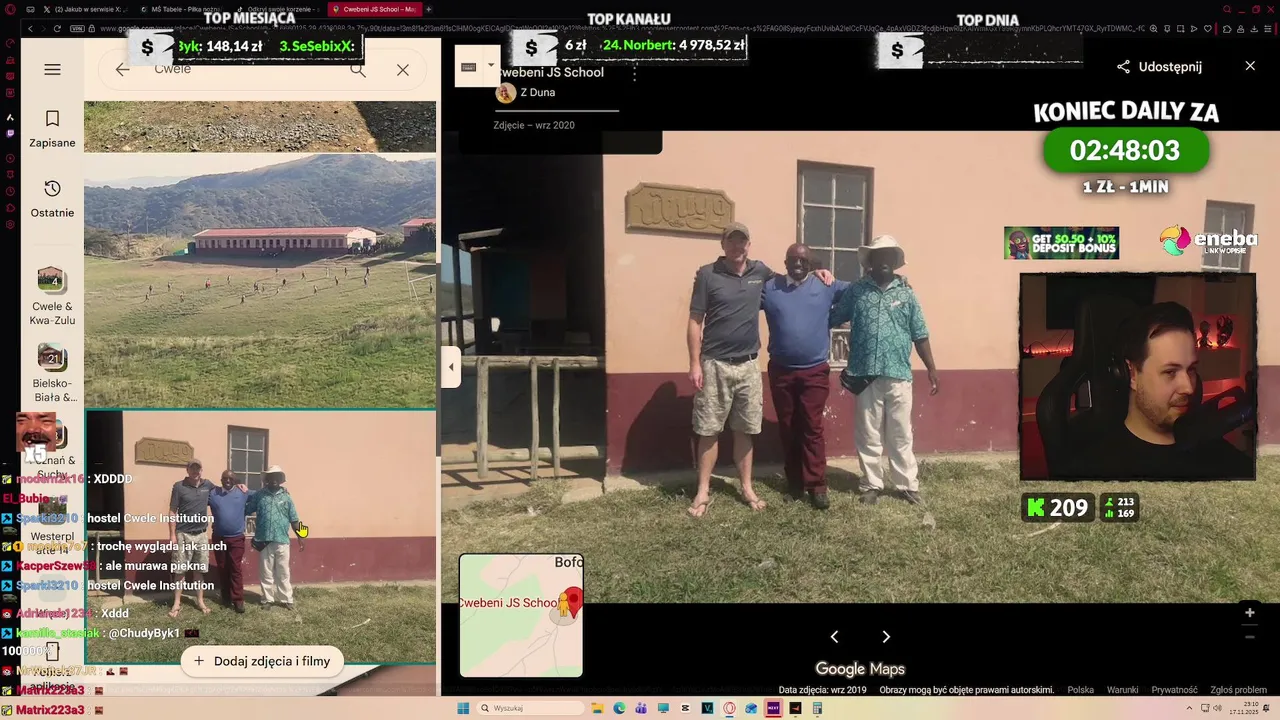
Task: Open Calculator from the taskbar
Action: 817,708
